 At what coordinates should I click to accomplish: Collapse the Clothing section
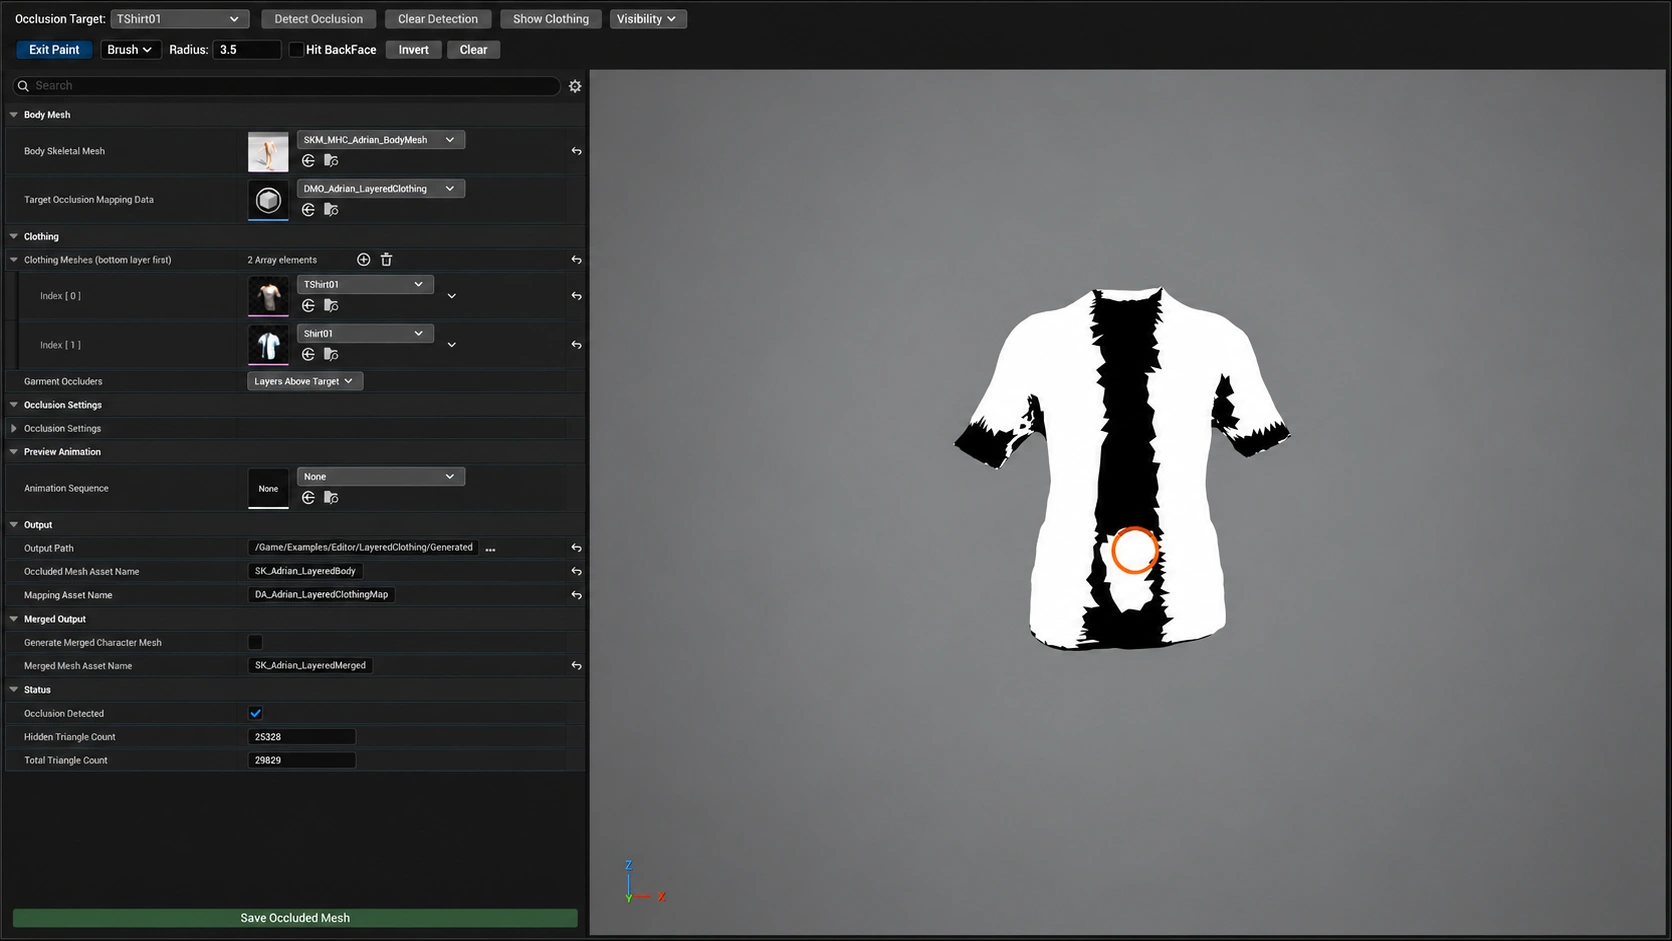coord(14,237)
